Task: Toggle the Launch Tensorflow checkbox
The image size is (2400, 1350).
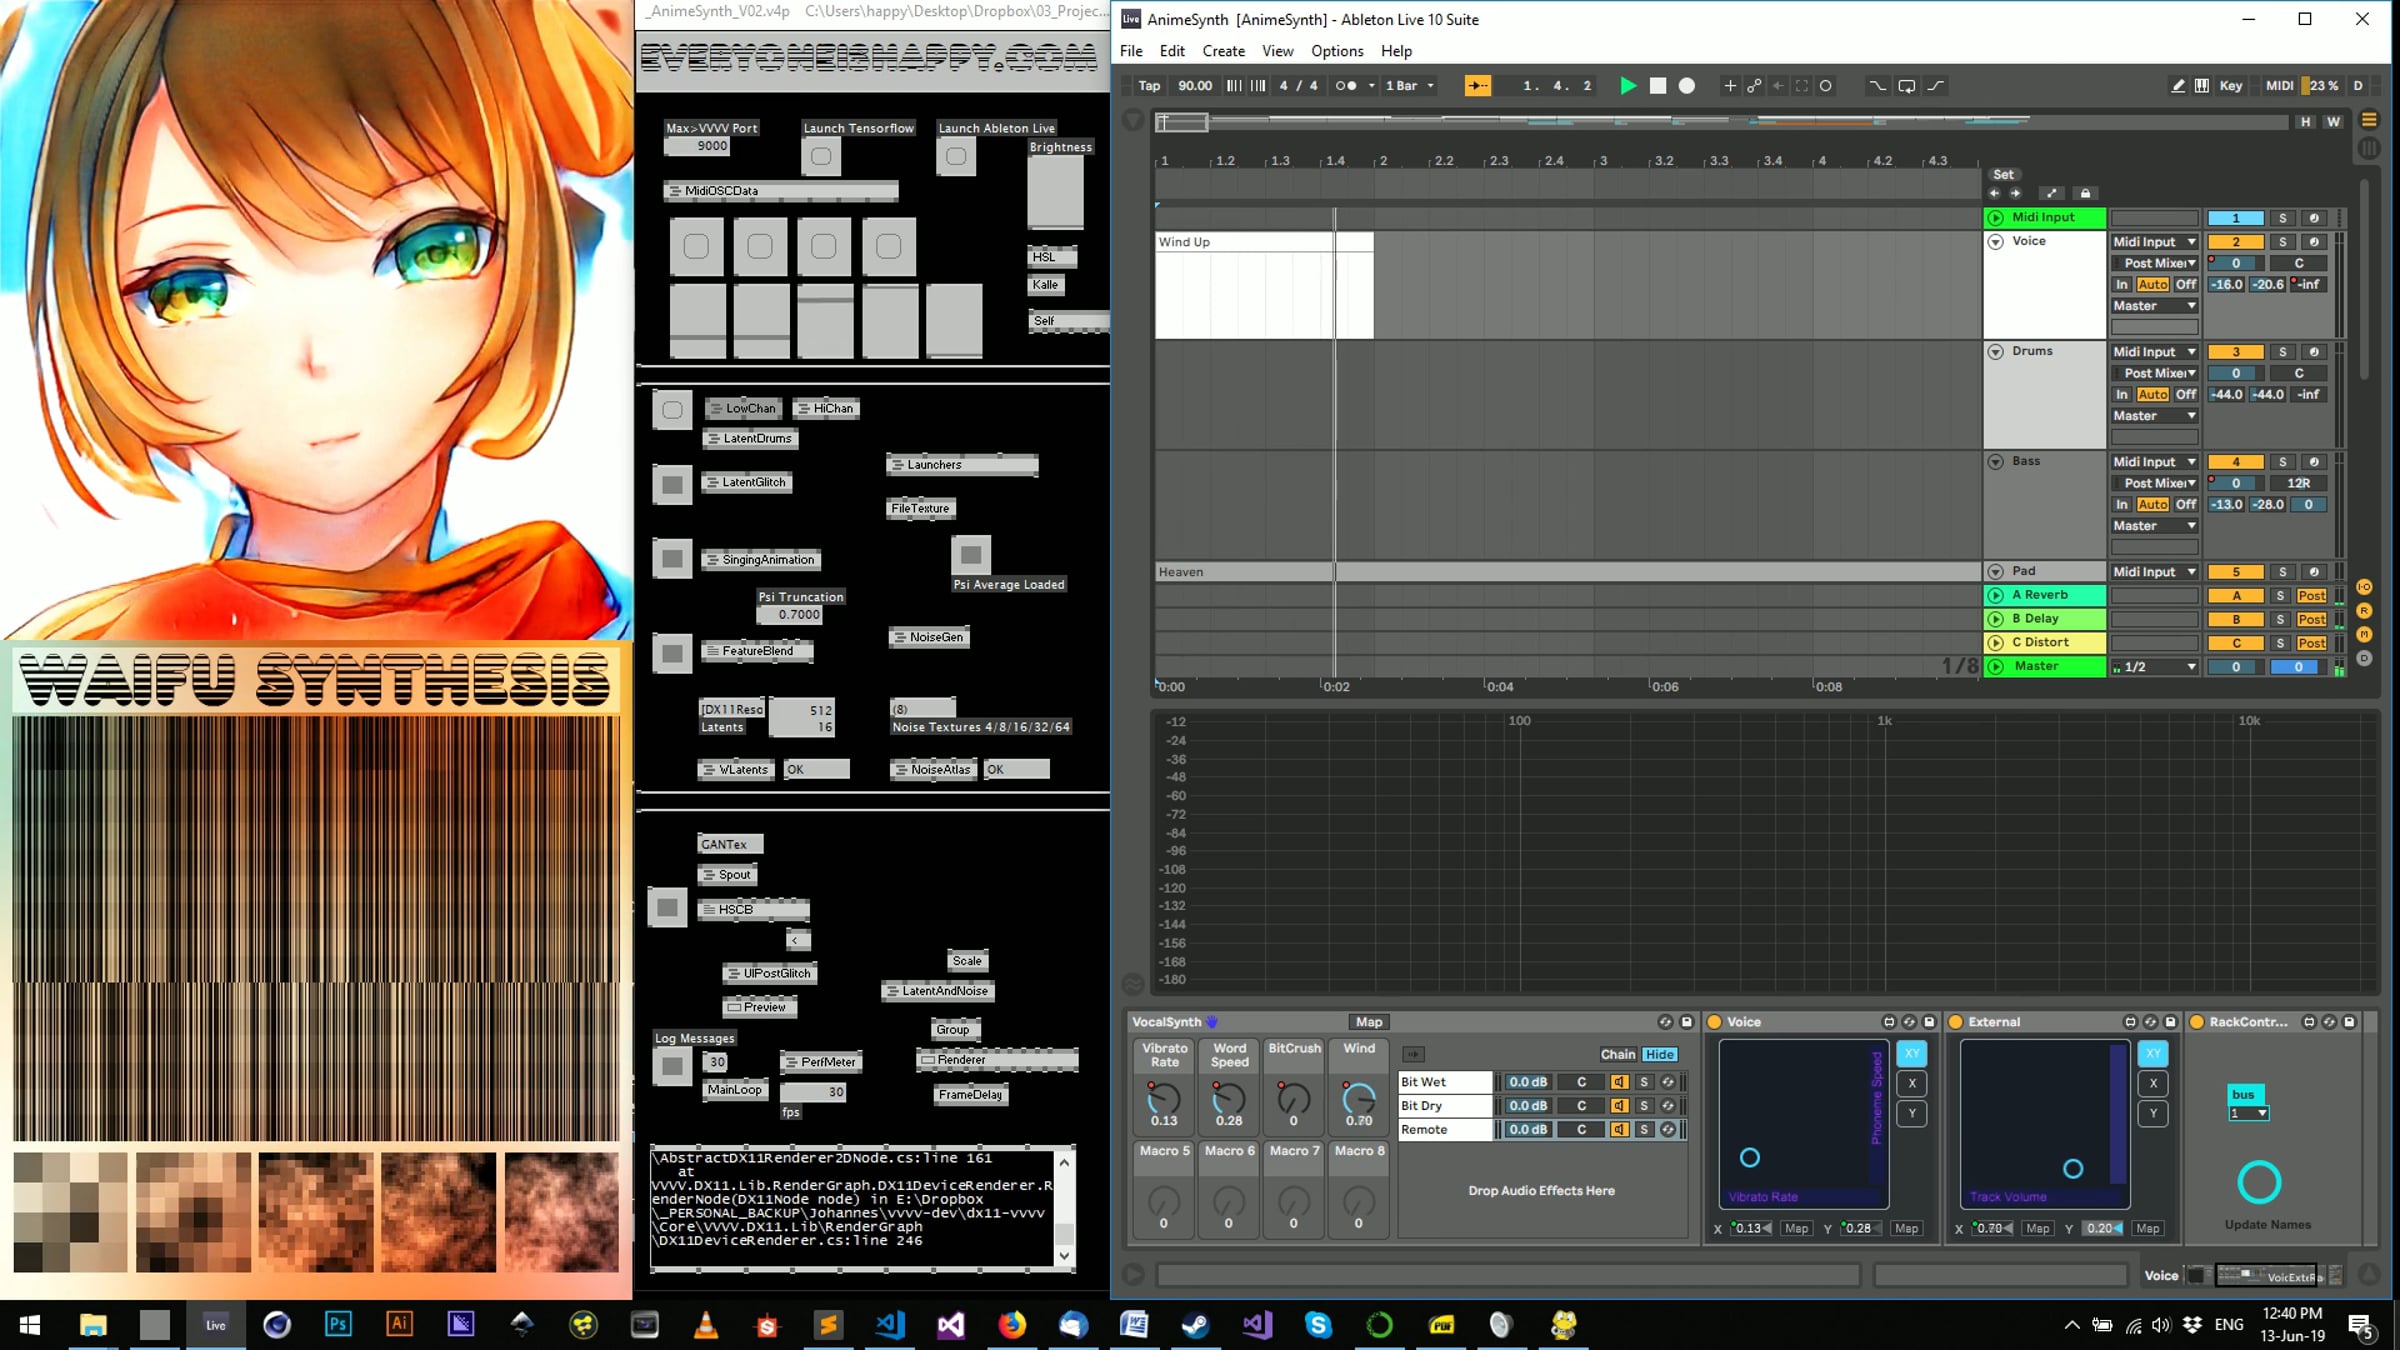Action: [821, 156]
